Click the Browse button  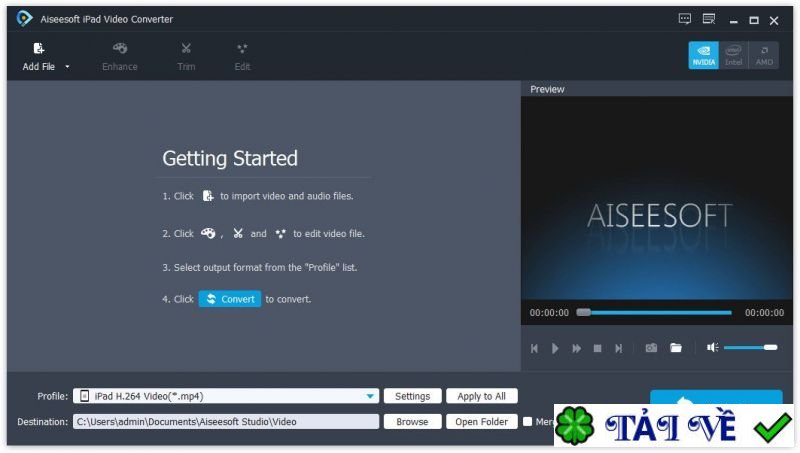[412, 422]
